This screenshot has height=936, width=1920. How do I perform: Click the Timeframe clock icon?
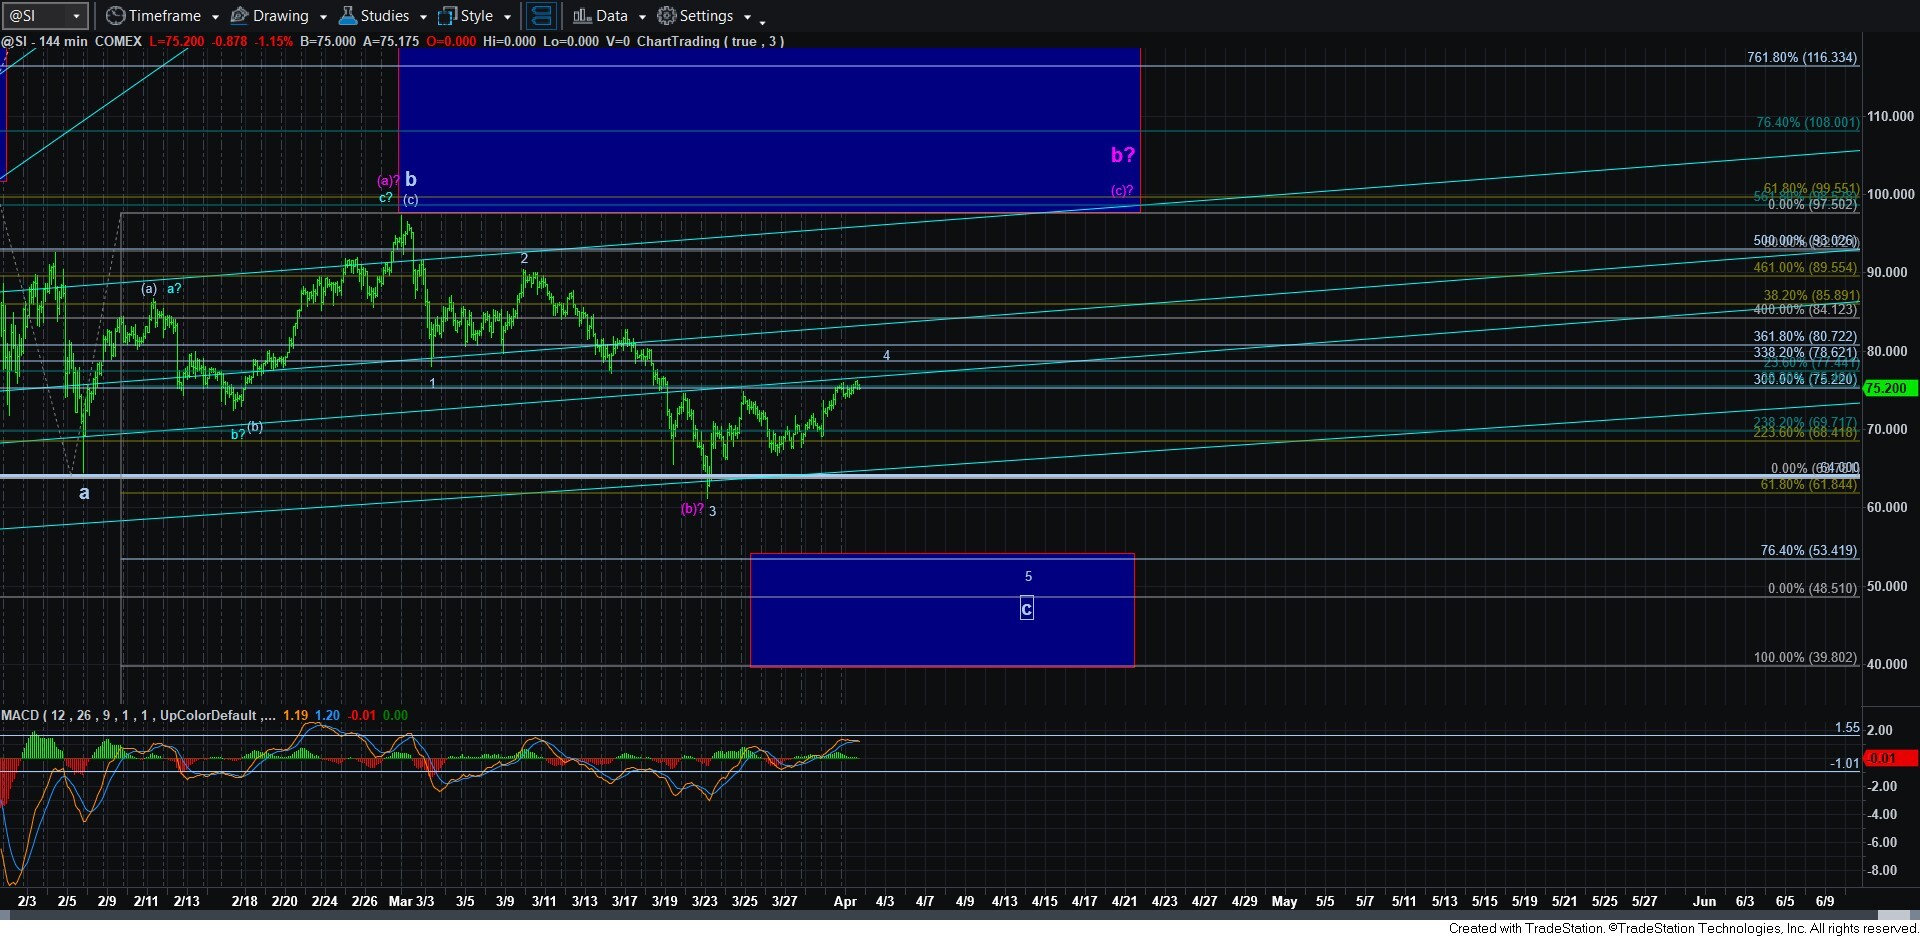(x=116, y=16)
